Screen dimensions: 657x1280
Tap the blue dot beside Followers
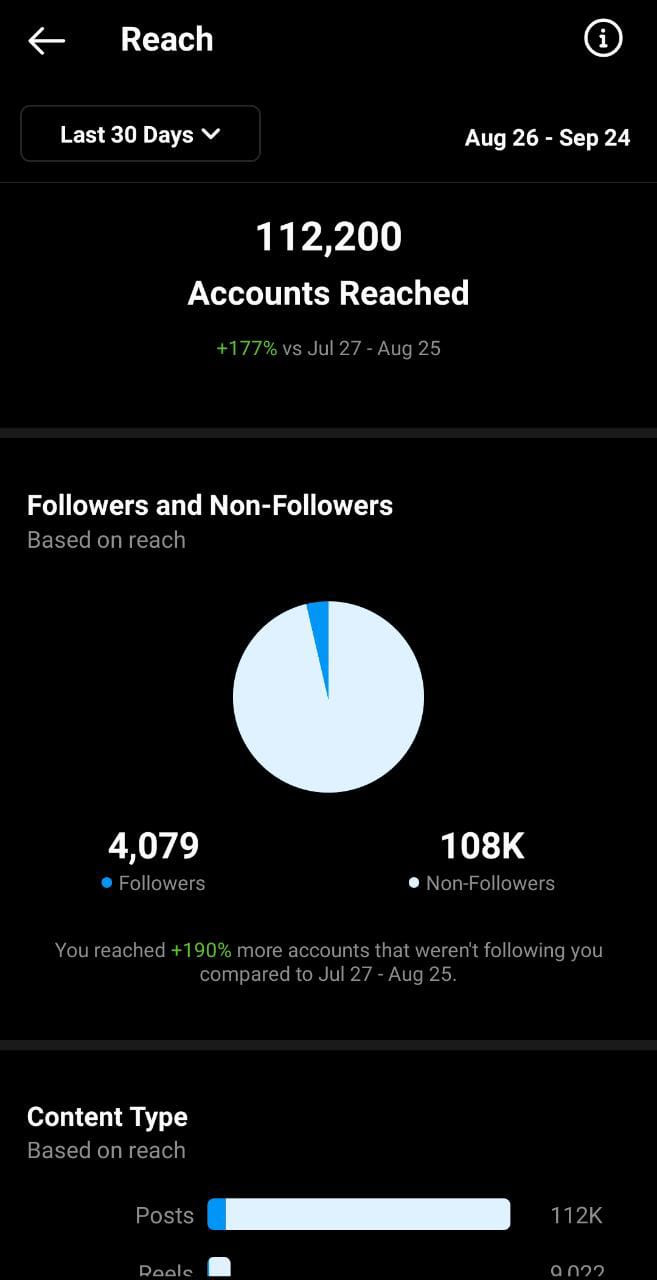pyautogui.click(x=107, y=883)
